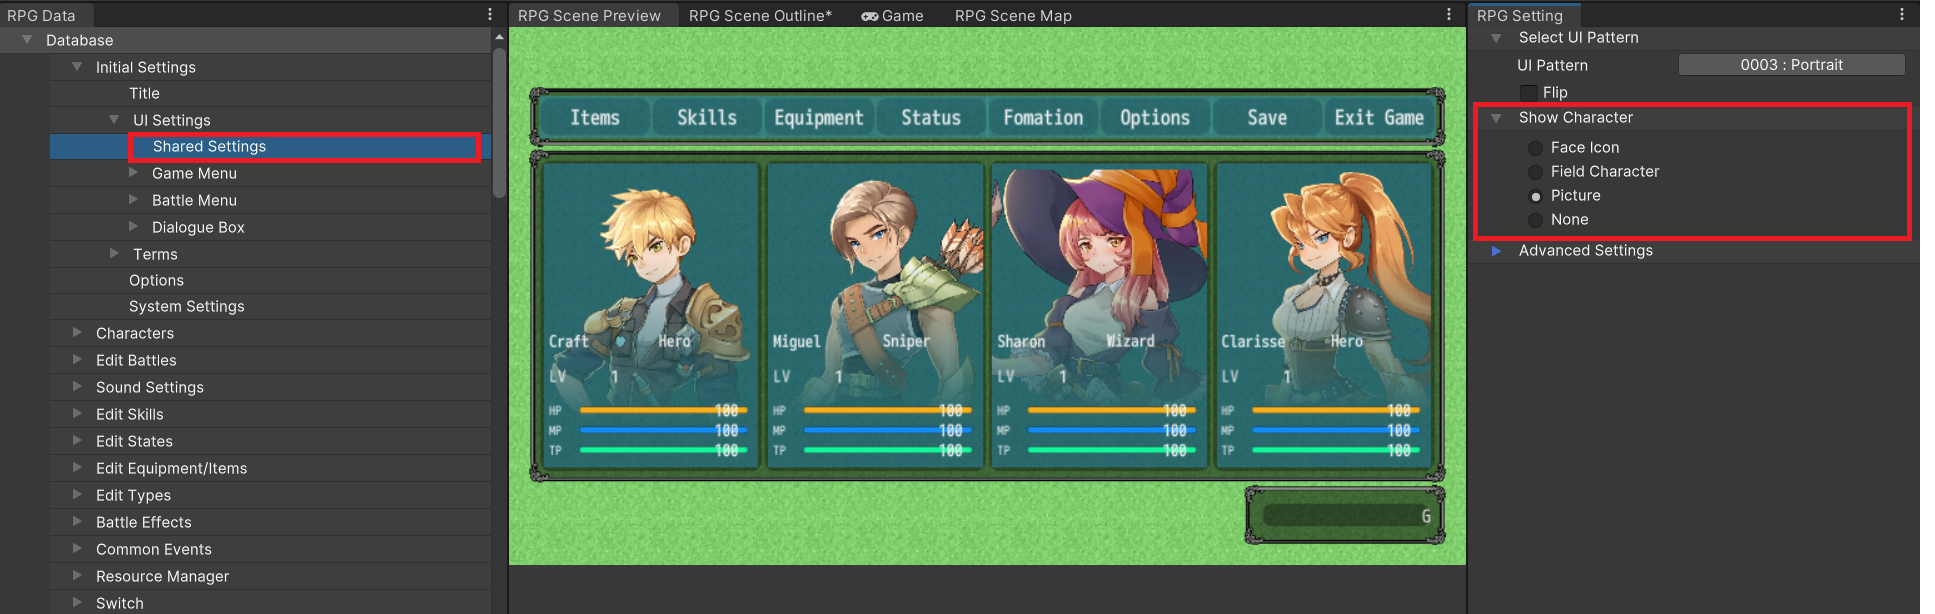
Task: Click the gold G currency box
Action: 1345,516
